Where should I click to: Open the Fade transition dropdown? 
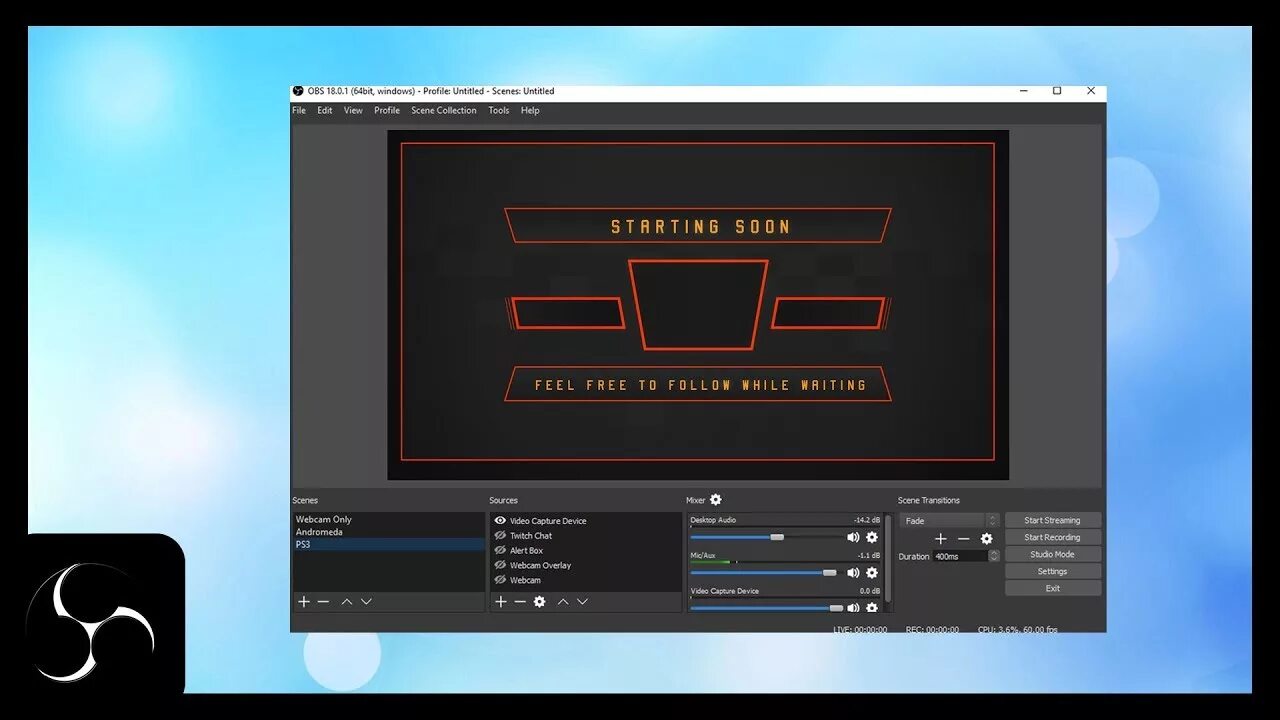949,521
